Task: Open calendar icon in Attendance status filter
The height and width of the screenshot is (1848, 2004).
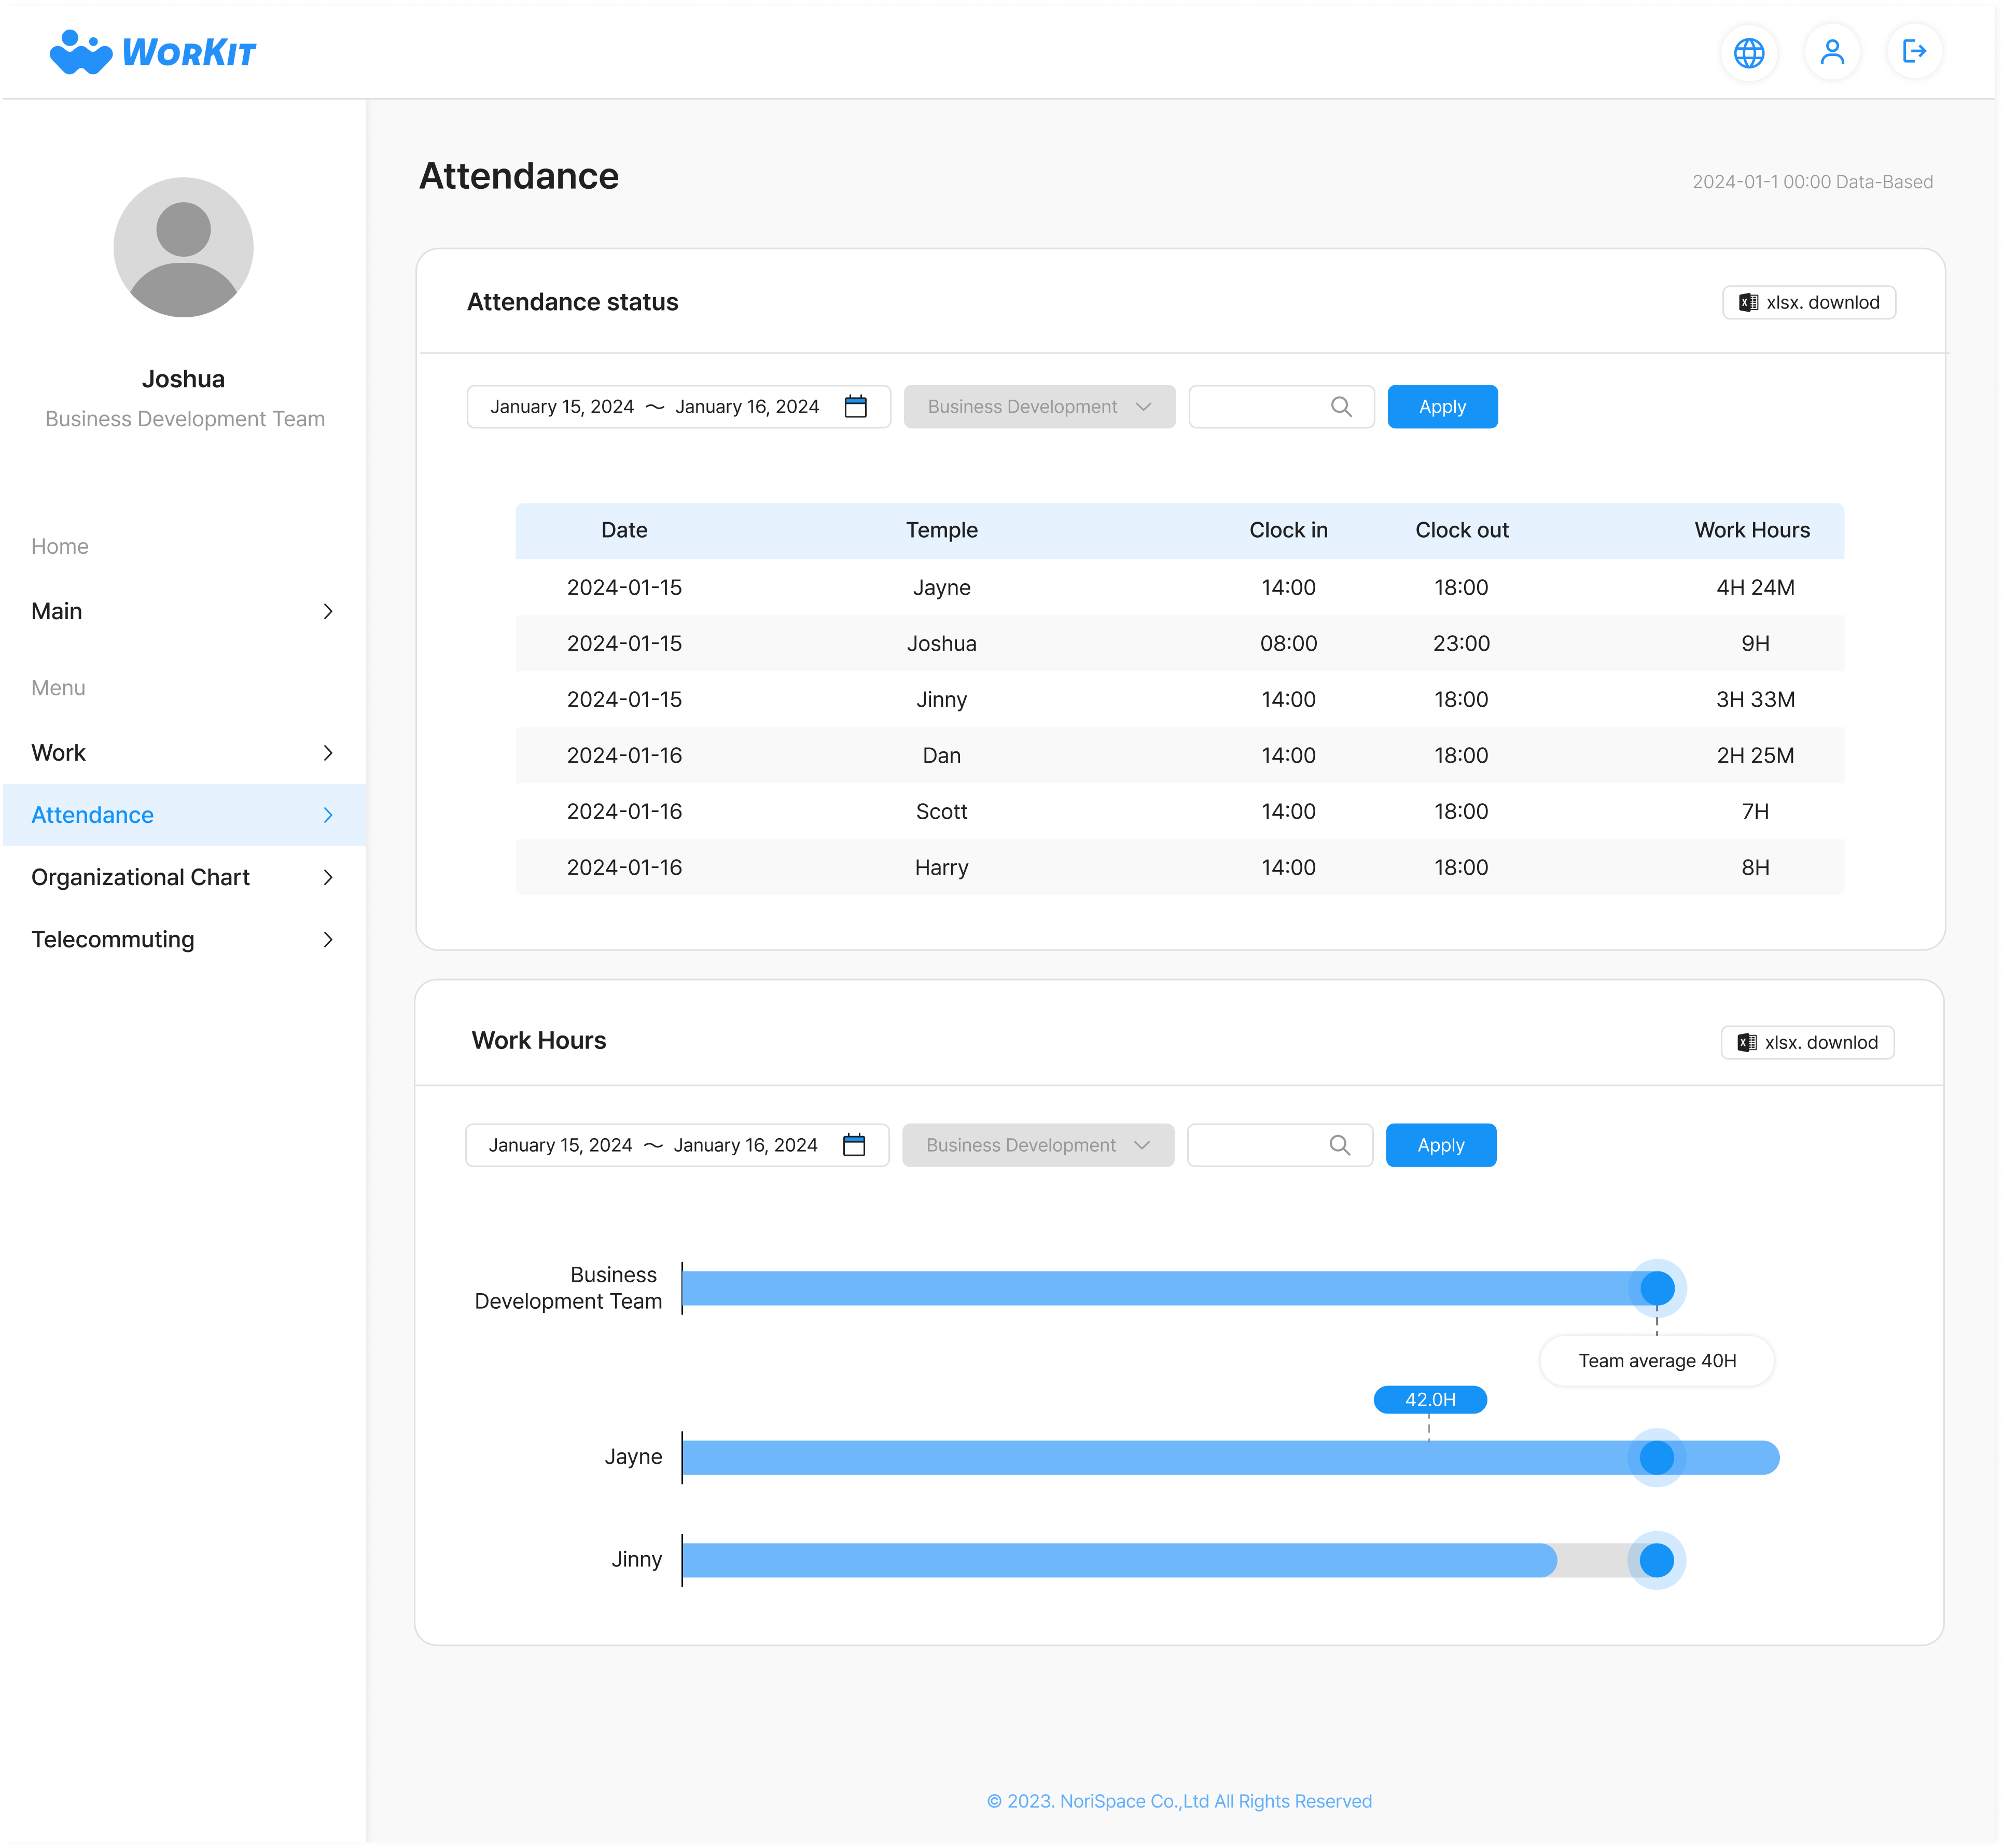Action: click(855, 407)
